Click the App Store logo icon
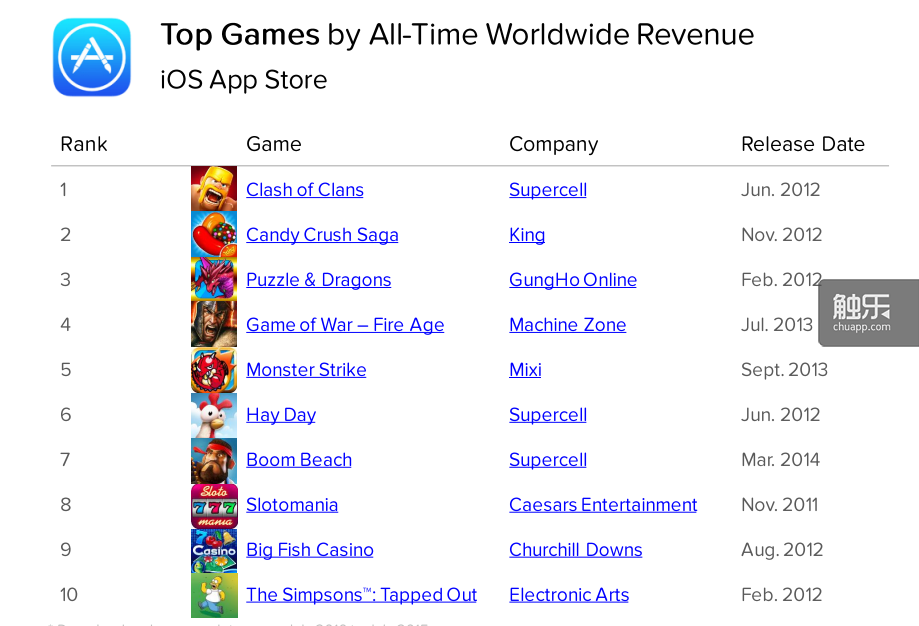 point(92,57)
